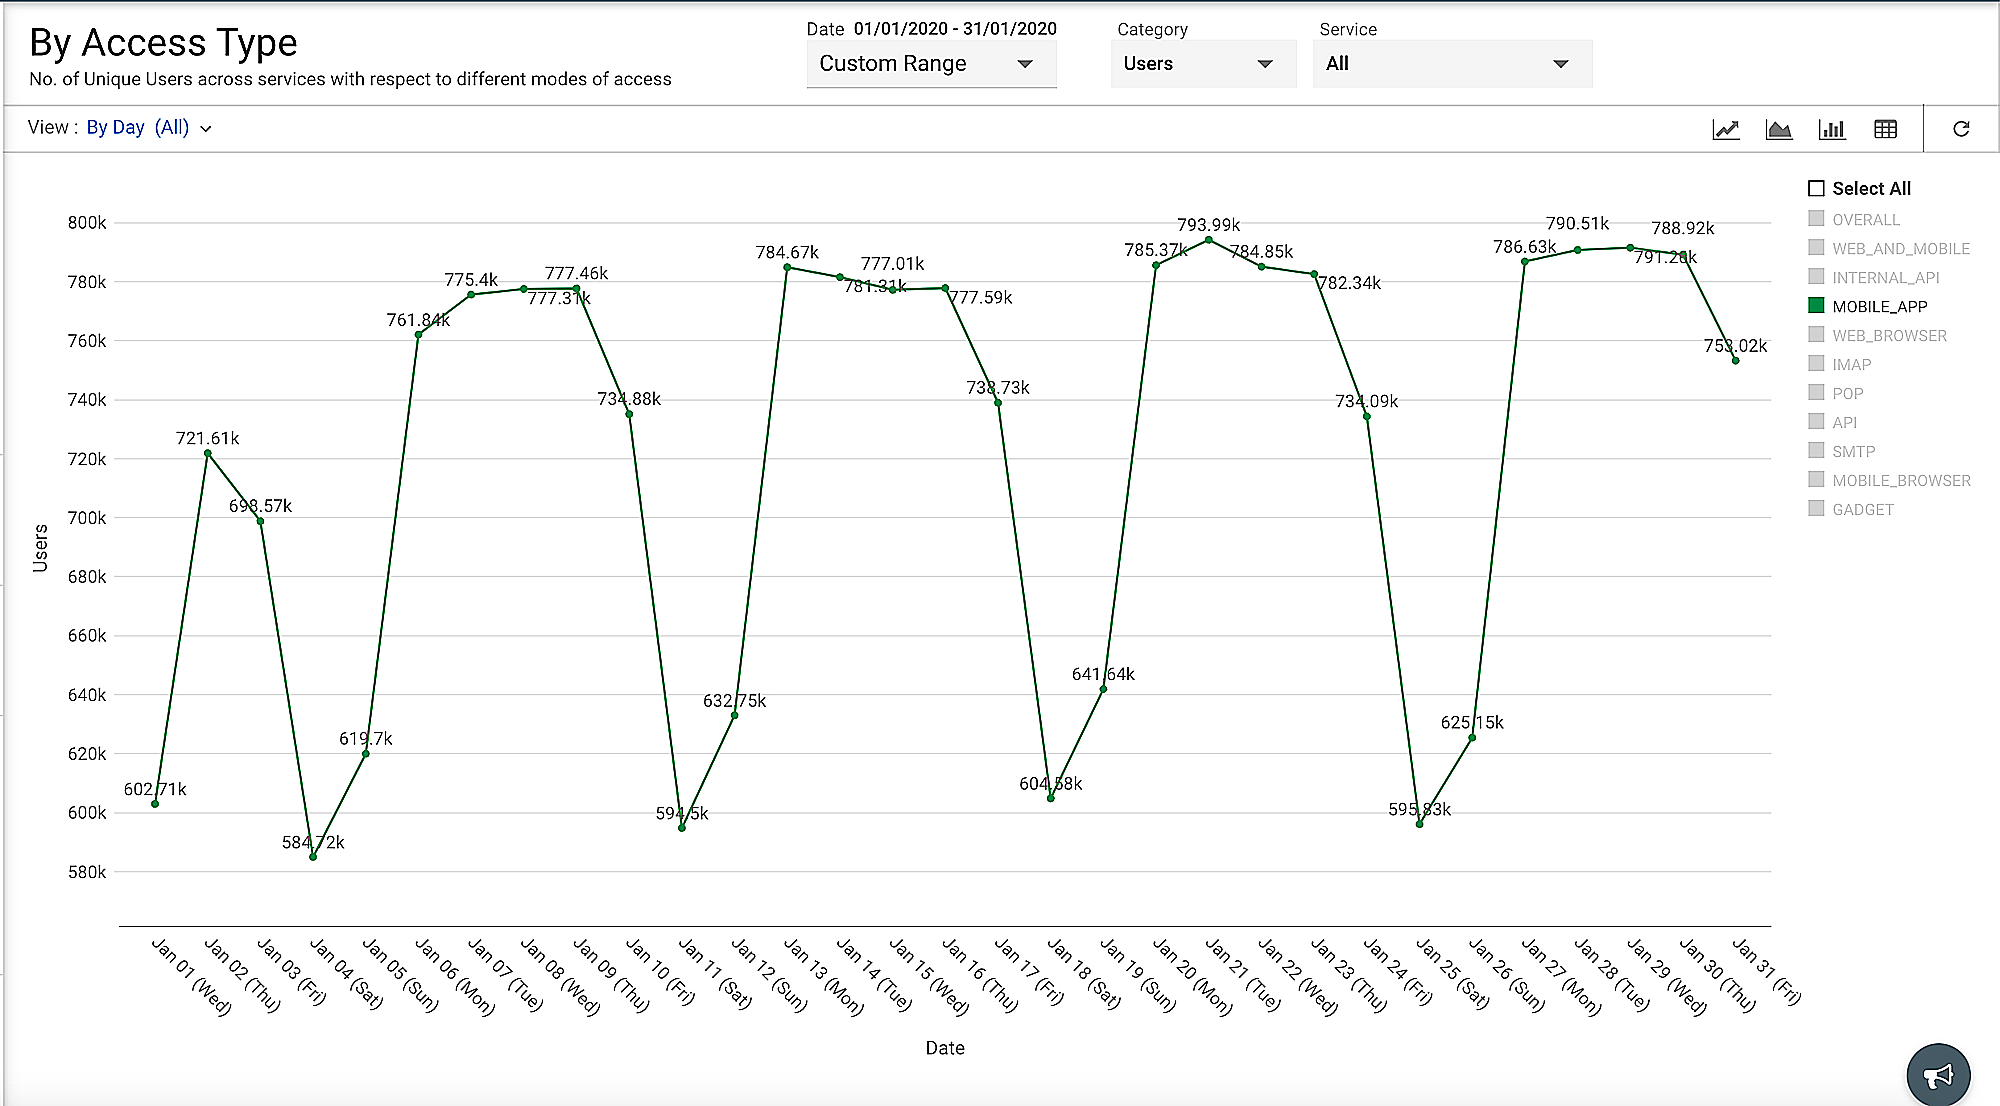This screenshot has width=2000, height=1106.
Task: Open the Custom Range dropdown
Action: [930, 63]
